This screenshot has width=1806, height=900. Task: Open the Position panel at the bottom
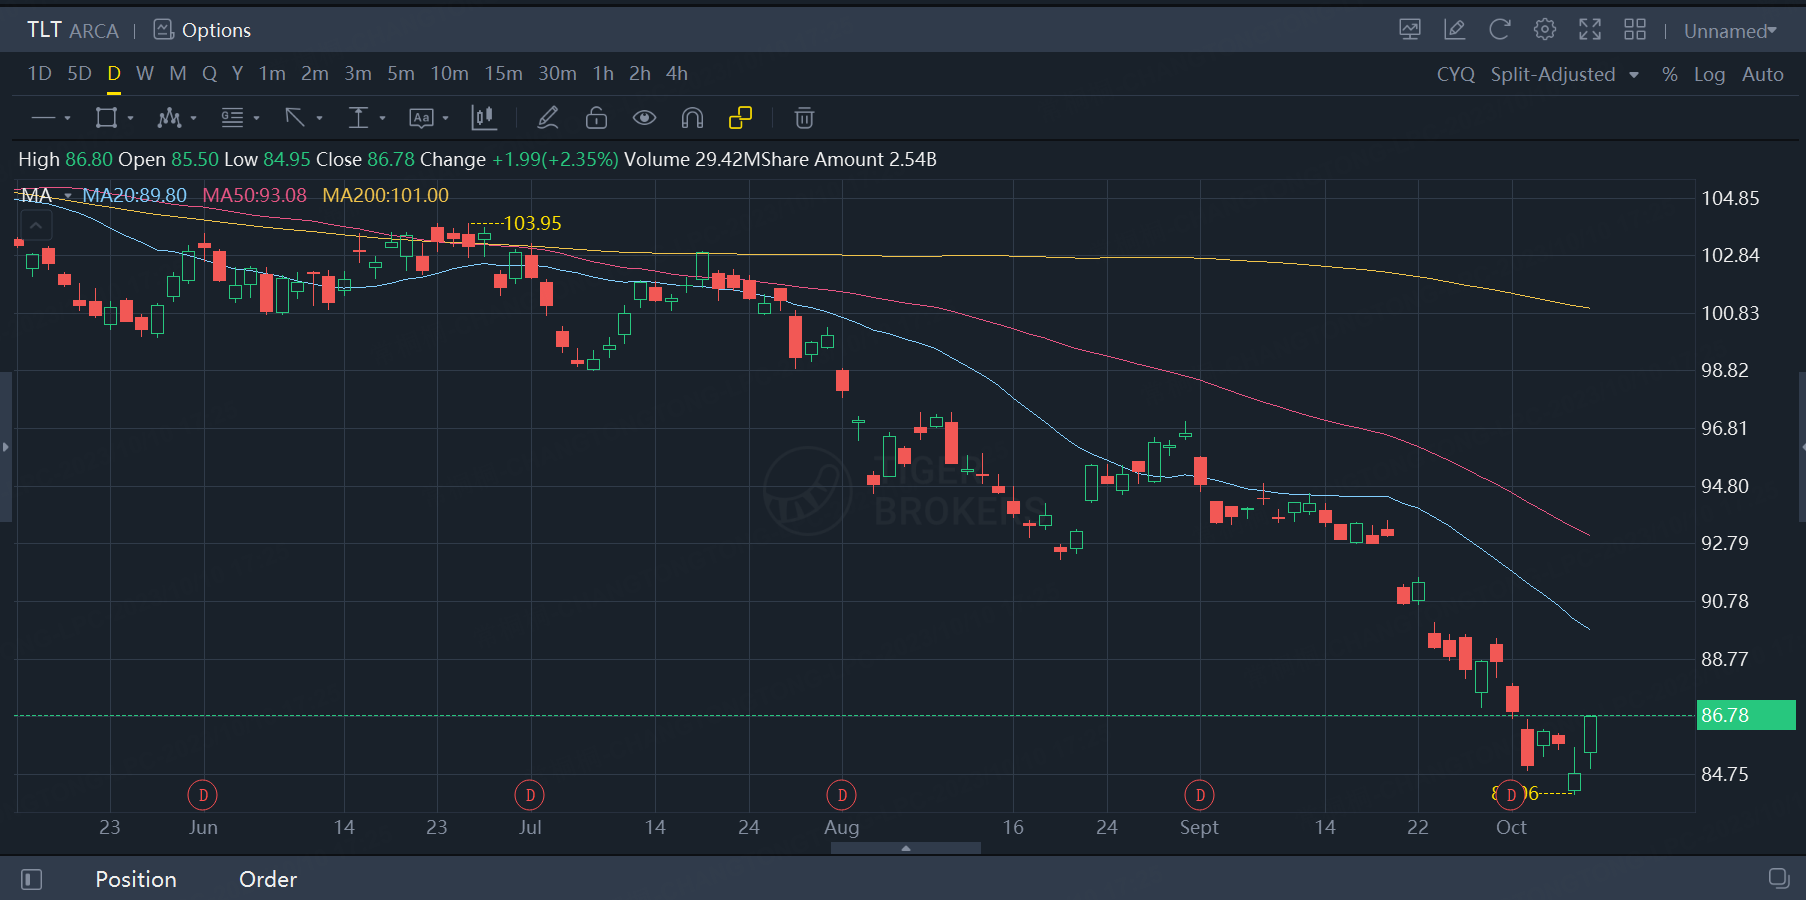(x=136, y=879)
